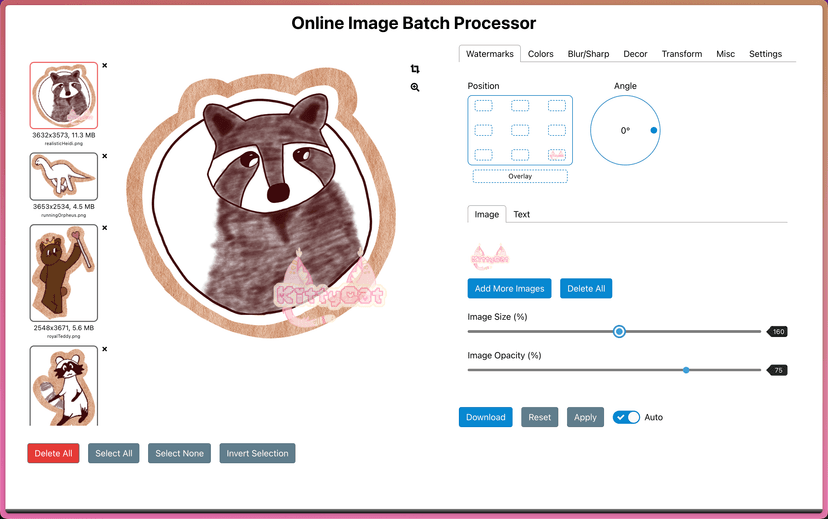Toggle the Auto apply switch

click(626, 417)
